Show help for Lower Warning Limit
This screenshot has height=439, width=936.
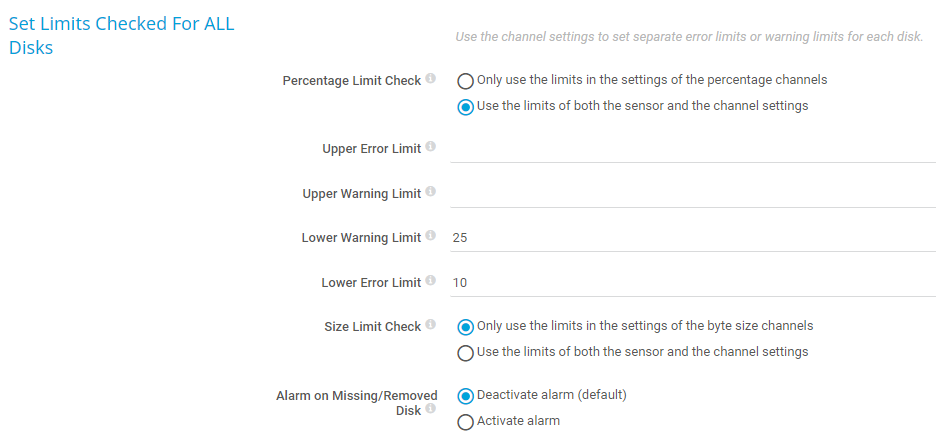click(x=430, y=236)
